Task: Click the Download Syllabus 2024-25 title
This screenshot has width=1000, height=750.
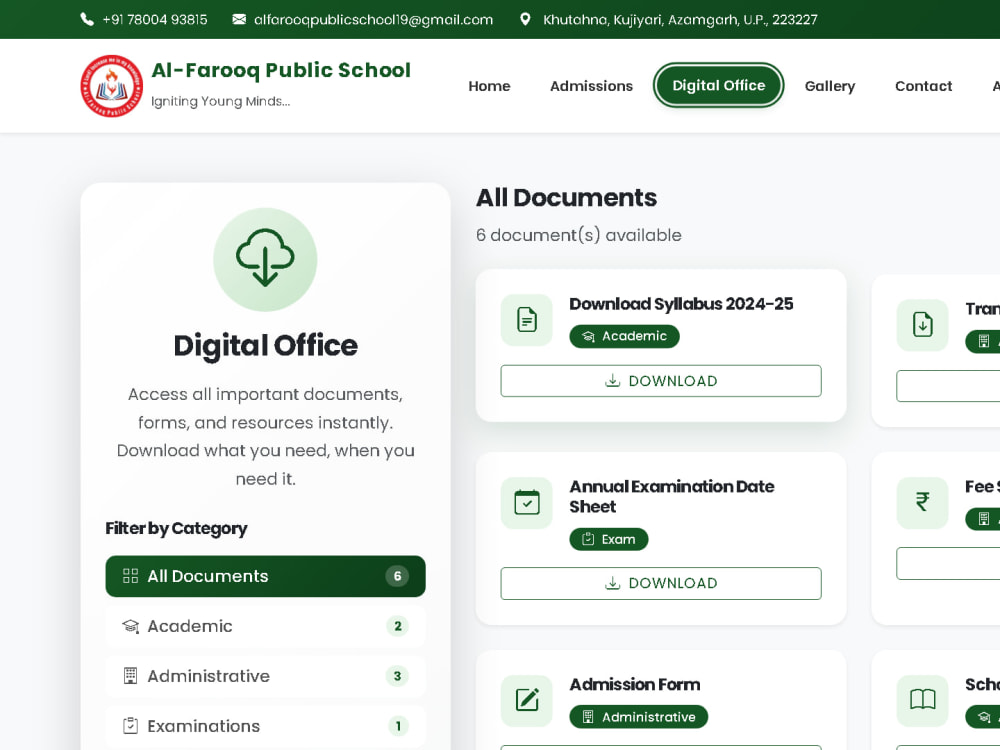Action: tap(681, 304)
